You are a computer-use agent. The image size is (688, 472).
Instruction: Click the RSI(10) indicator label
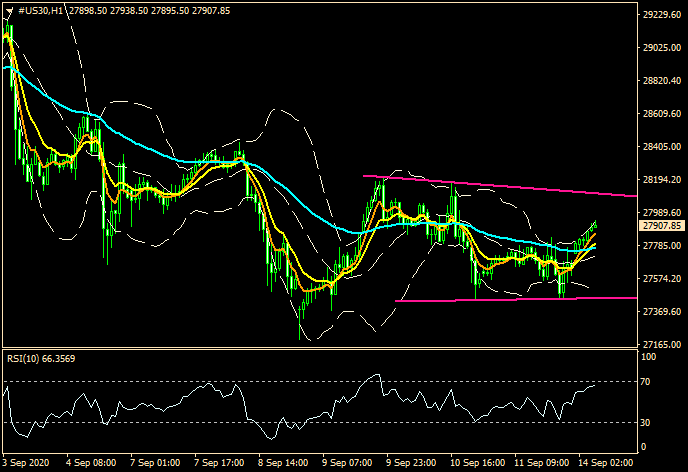pos(40,359)
